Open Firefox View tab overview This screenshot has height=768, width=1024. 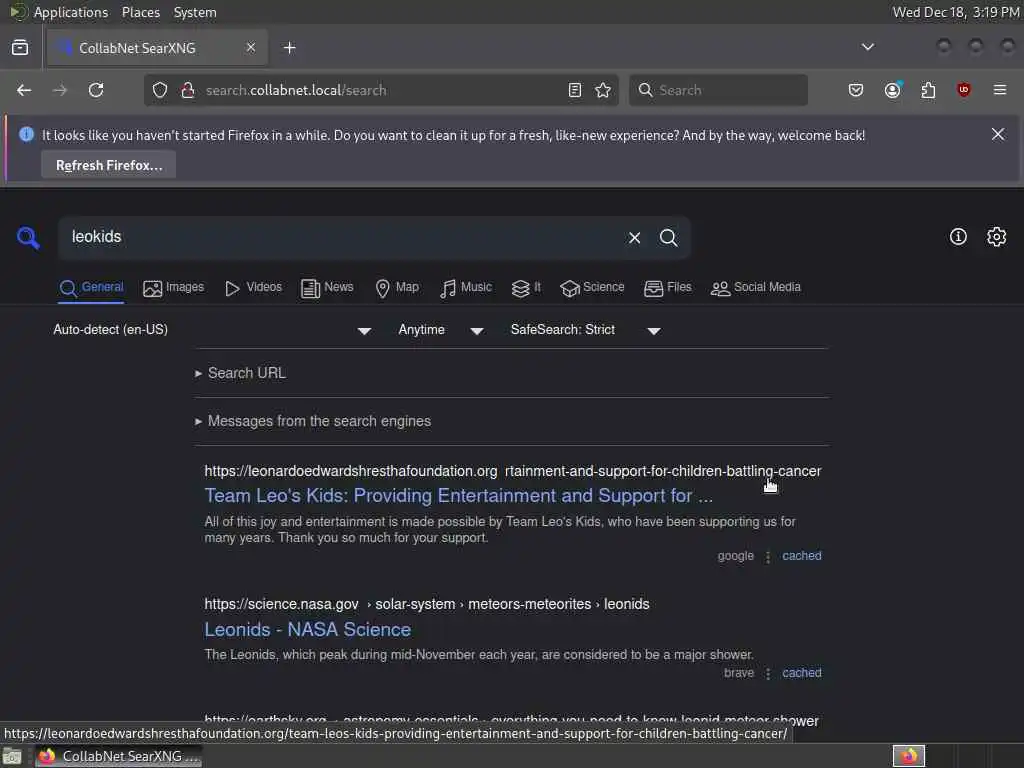coord(20,48)
